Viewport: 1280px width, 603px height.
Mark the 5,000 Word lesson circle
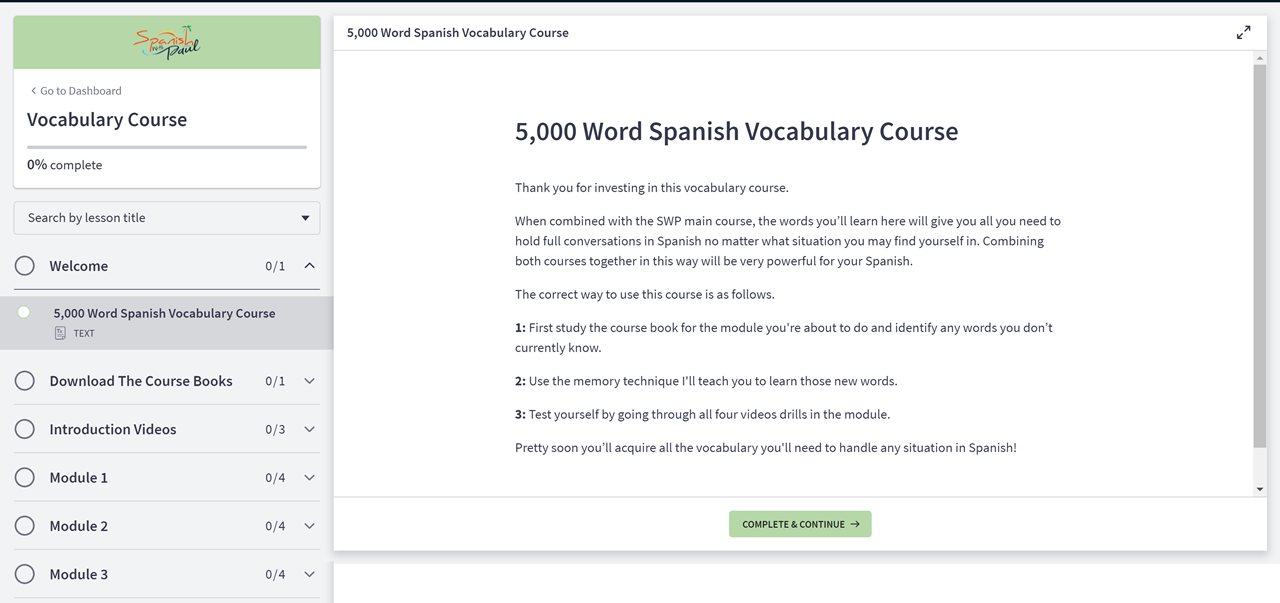tap(24, 313)
